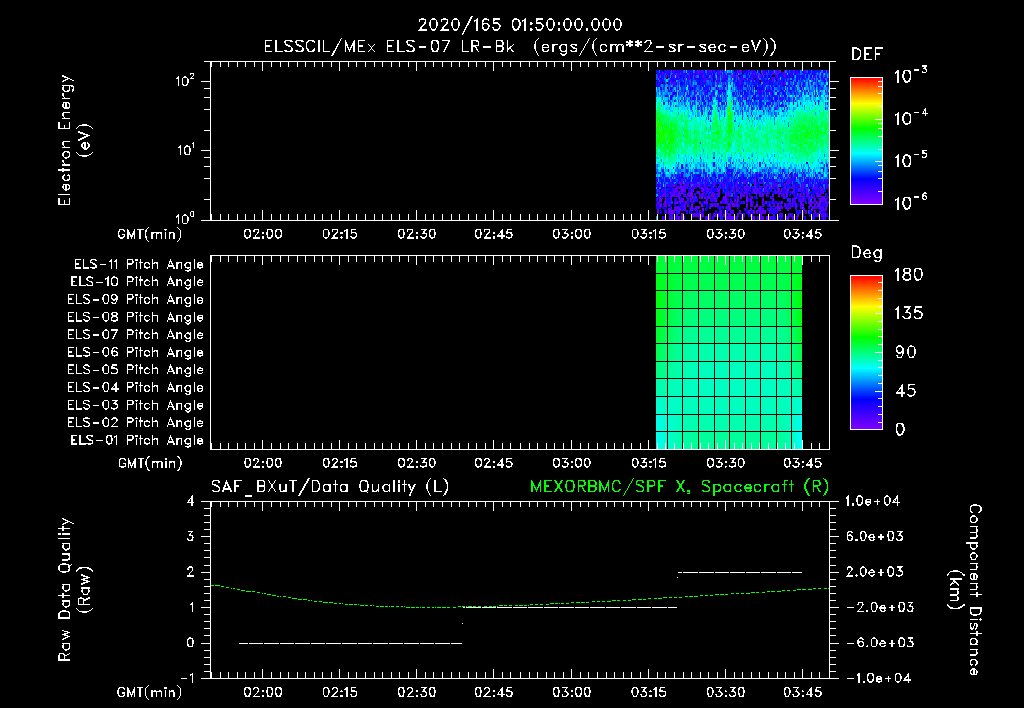Click the 180 degree color bar tick
Viewport: 1024px width, 708px height.
908,274
